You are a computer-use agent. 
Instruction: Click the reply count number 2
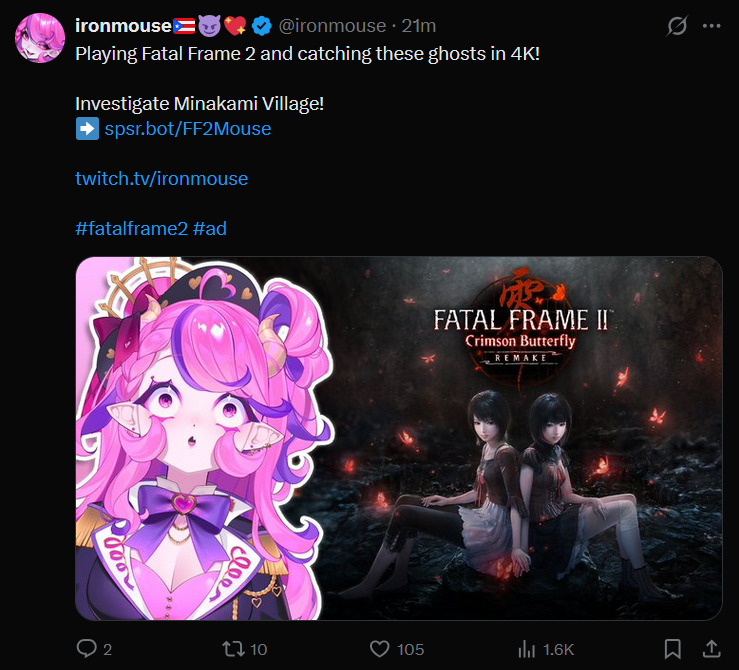point(107,650)
